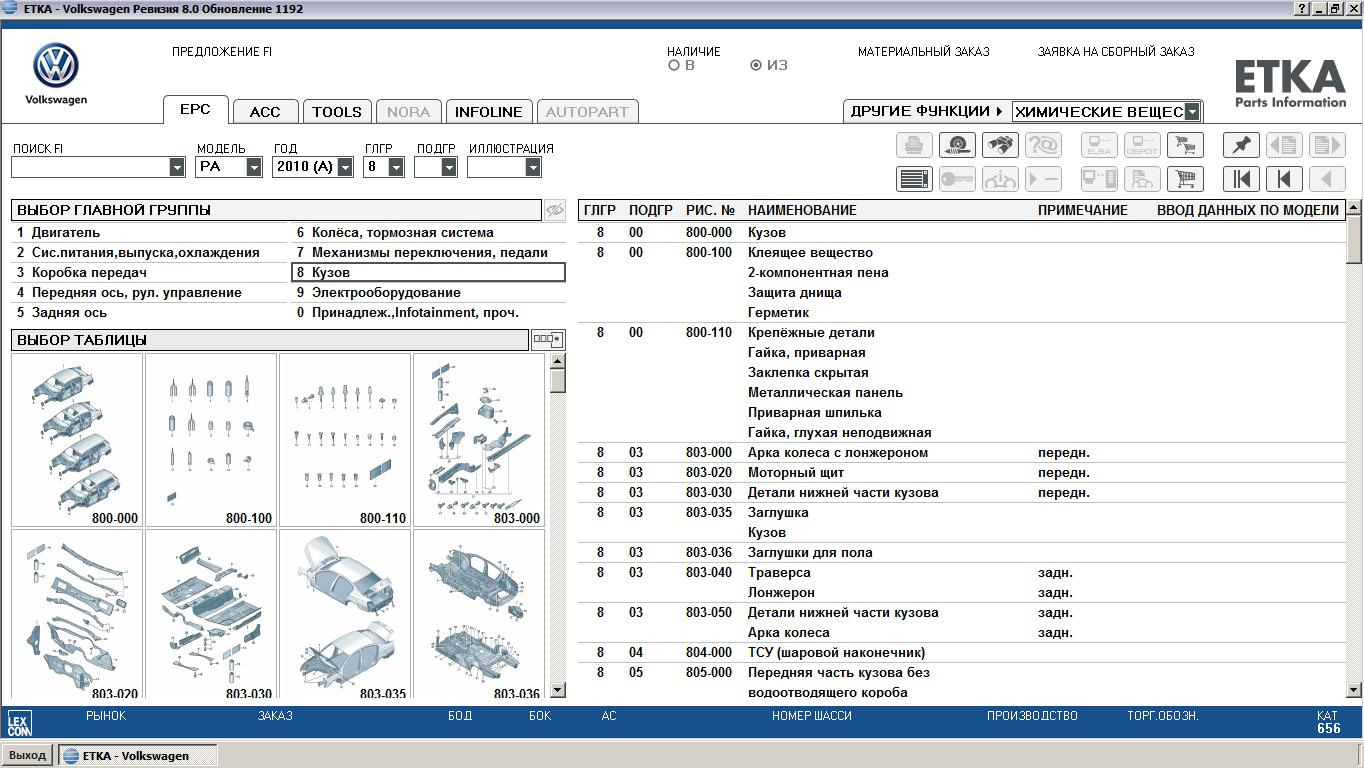Select the 'В' availability radio button
This screenshot has height=768, width=1364.
point(674,66)
